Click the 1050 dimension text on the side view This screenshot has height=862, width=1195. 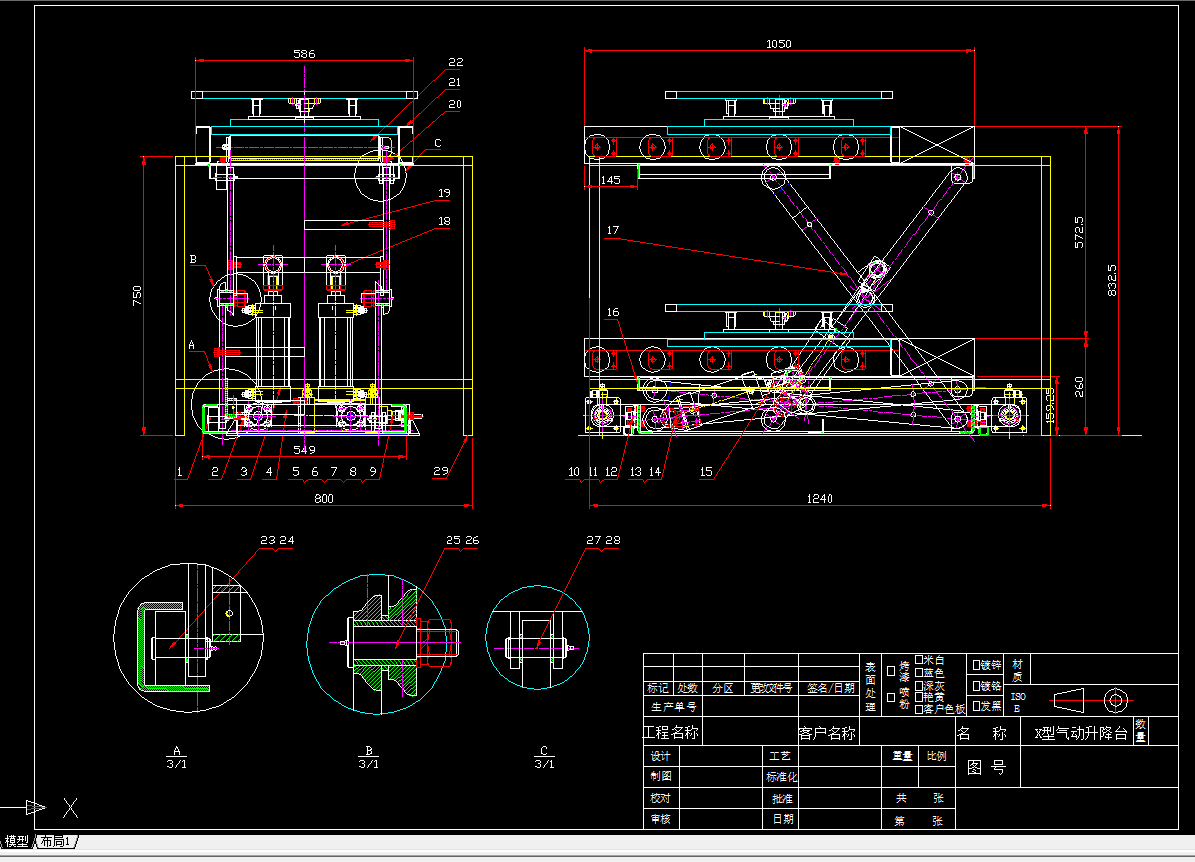pos(779,44)
